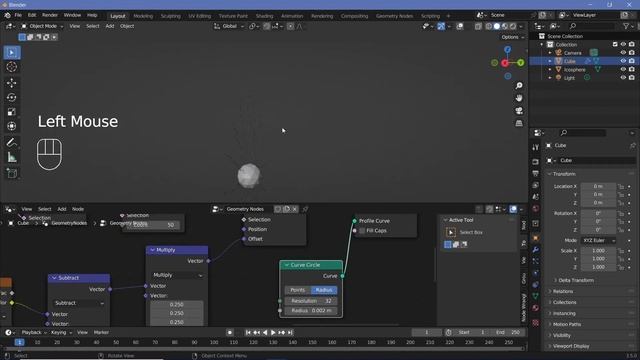
Task: Click the Select Box active tool button
Action: (x=451, y=232)
